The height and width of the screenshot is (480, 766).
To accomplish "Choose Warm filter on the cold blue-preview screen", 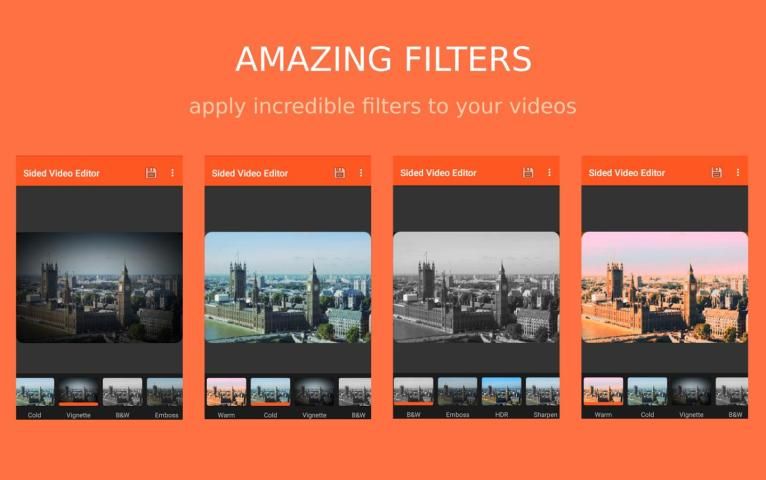I will click(x=226, y=392).
